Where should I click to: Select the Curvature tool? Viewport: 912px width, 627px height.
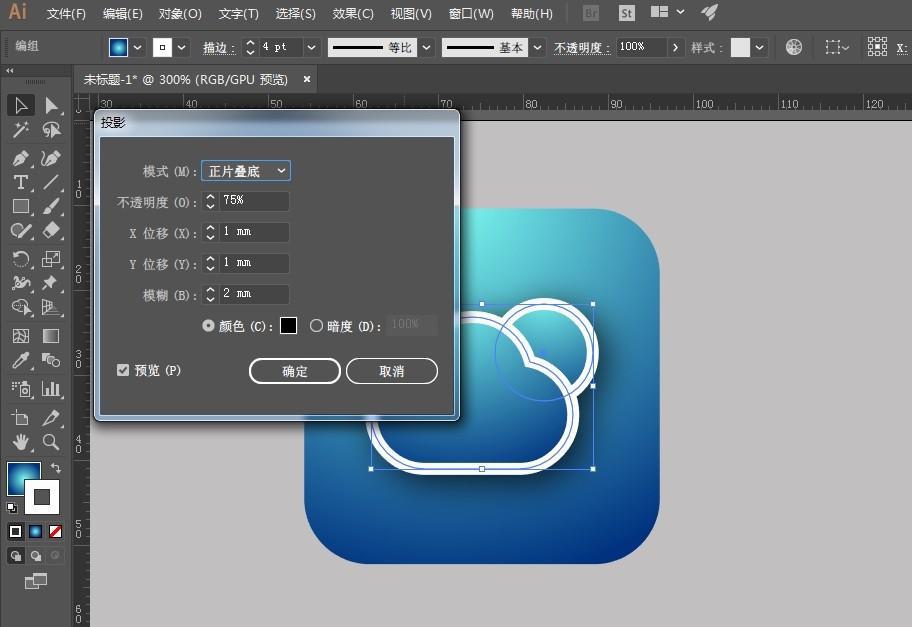pos(51,158)
